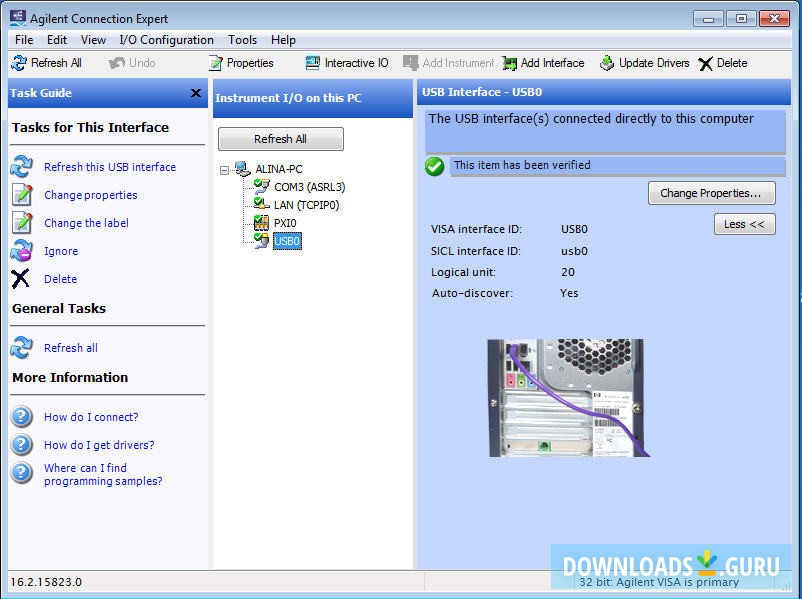Click the Refresh All toolbar icon
The image size is (802, 599).
tap(19, 63)
